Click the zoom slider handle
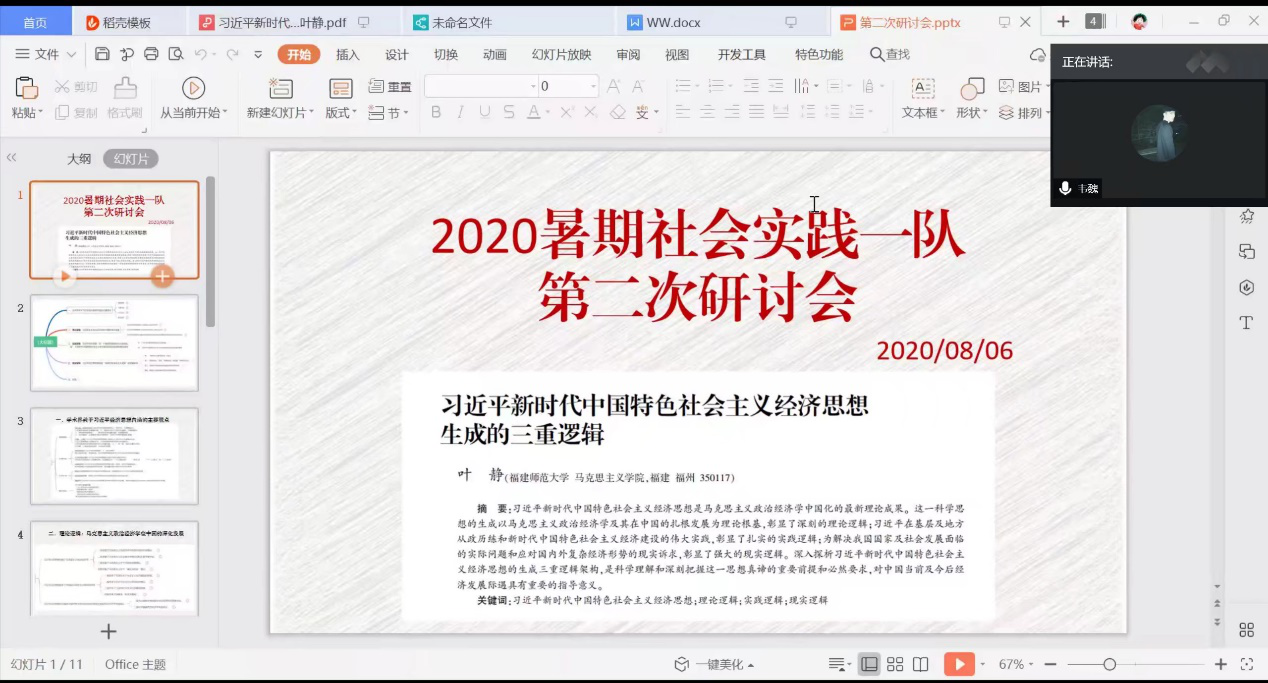The height and width of the screenshot is (683, 1268). point(1109,665)
